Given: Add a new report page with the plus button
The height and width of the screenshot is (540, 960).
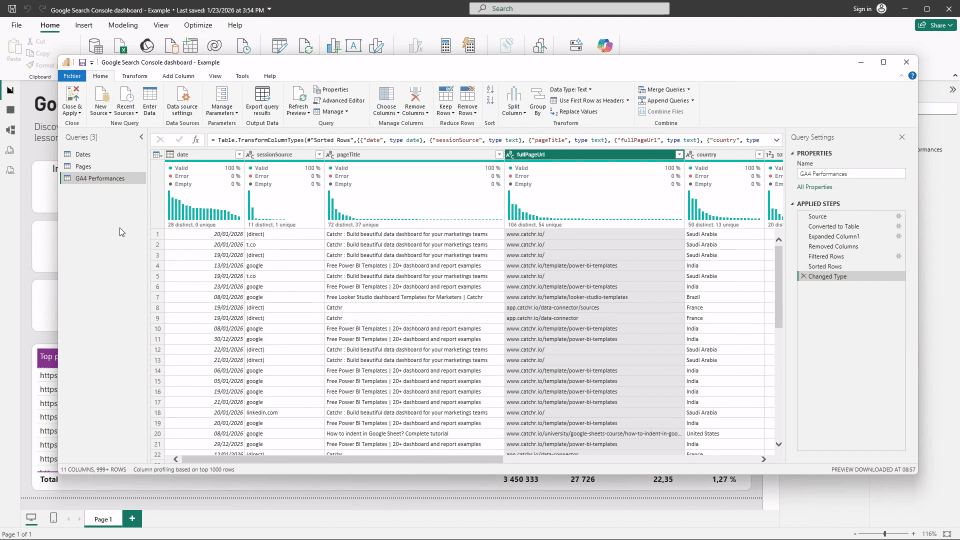Looking at the screenshot, I should (x=132, y=519).
